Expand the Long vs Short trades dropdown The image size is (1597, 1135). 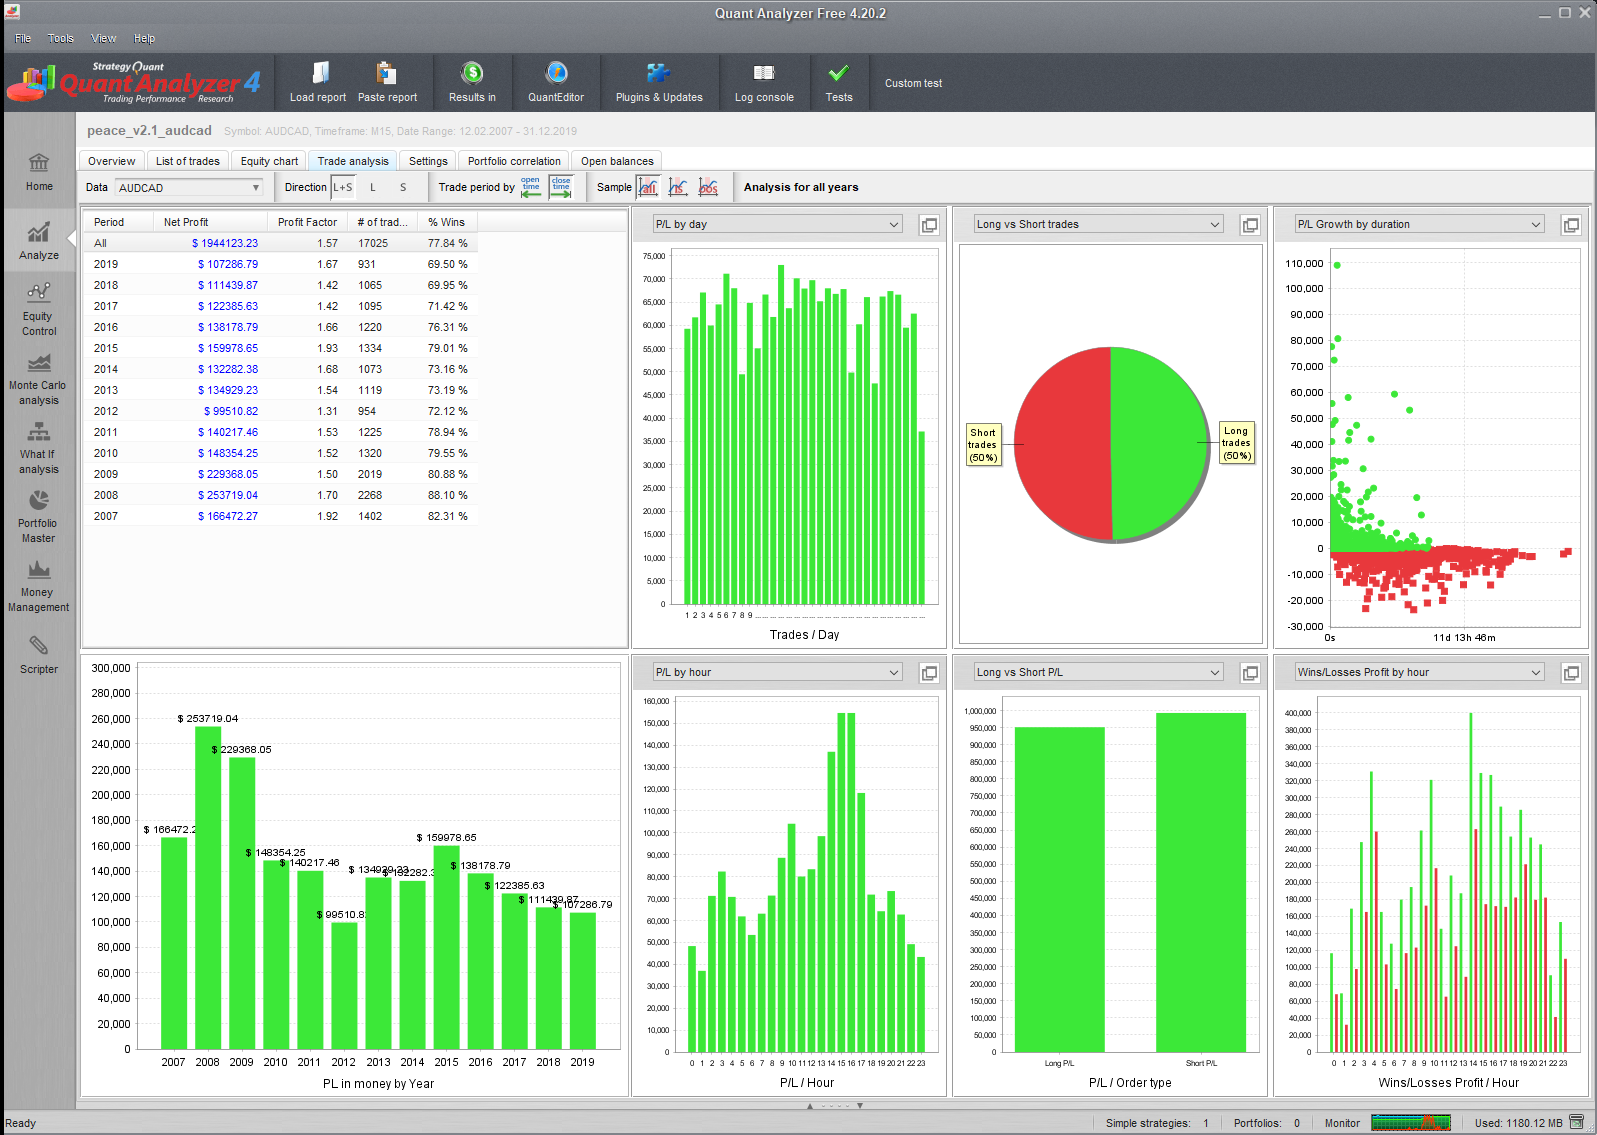pyautogui.click(x=1099, y=225)
